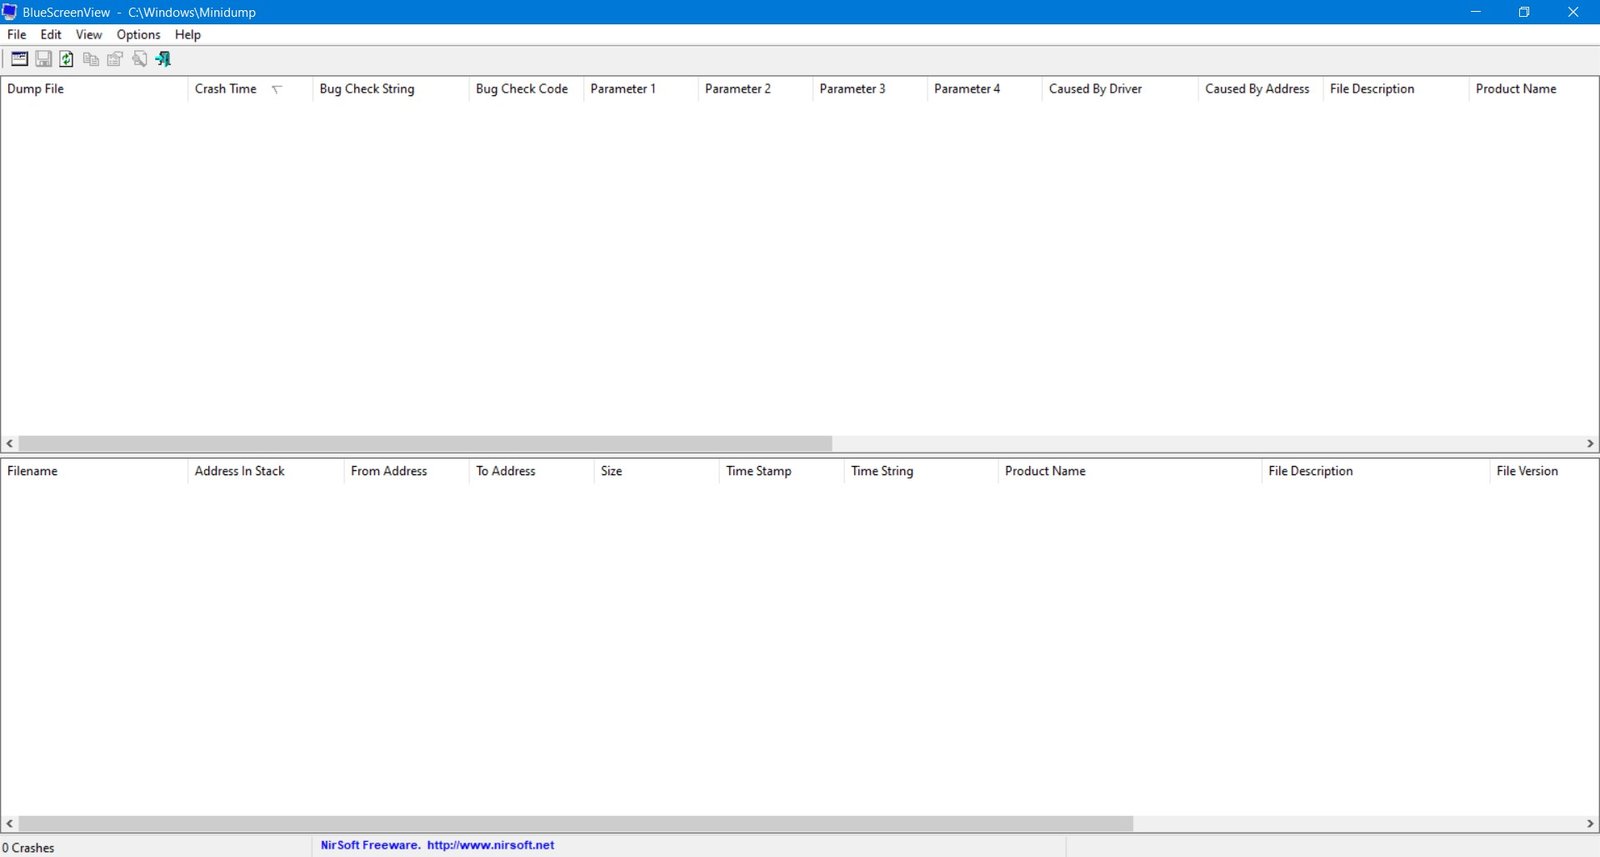Refresh the crash list via toolbar

pos(66,59)
